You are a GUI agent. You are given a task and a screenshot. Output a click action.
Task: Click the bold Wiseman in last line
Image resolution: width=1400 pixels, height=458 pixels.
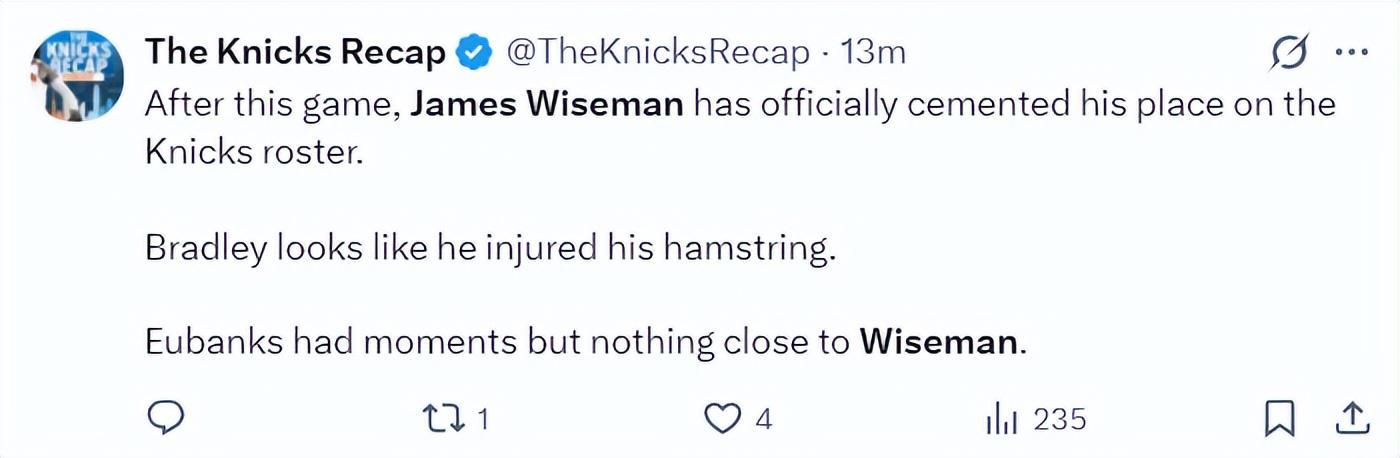coord(938,342)
